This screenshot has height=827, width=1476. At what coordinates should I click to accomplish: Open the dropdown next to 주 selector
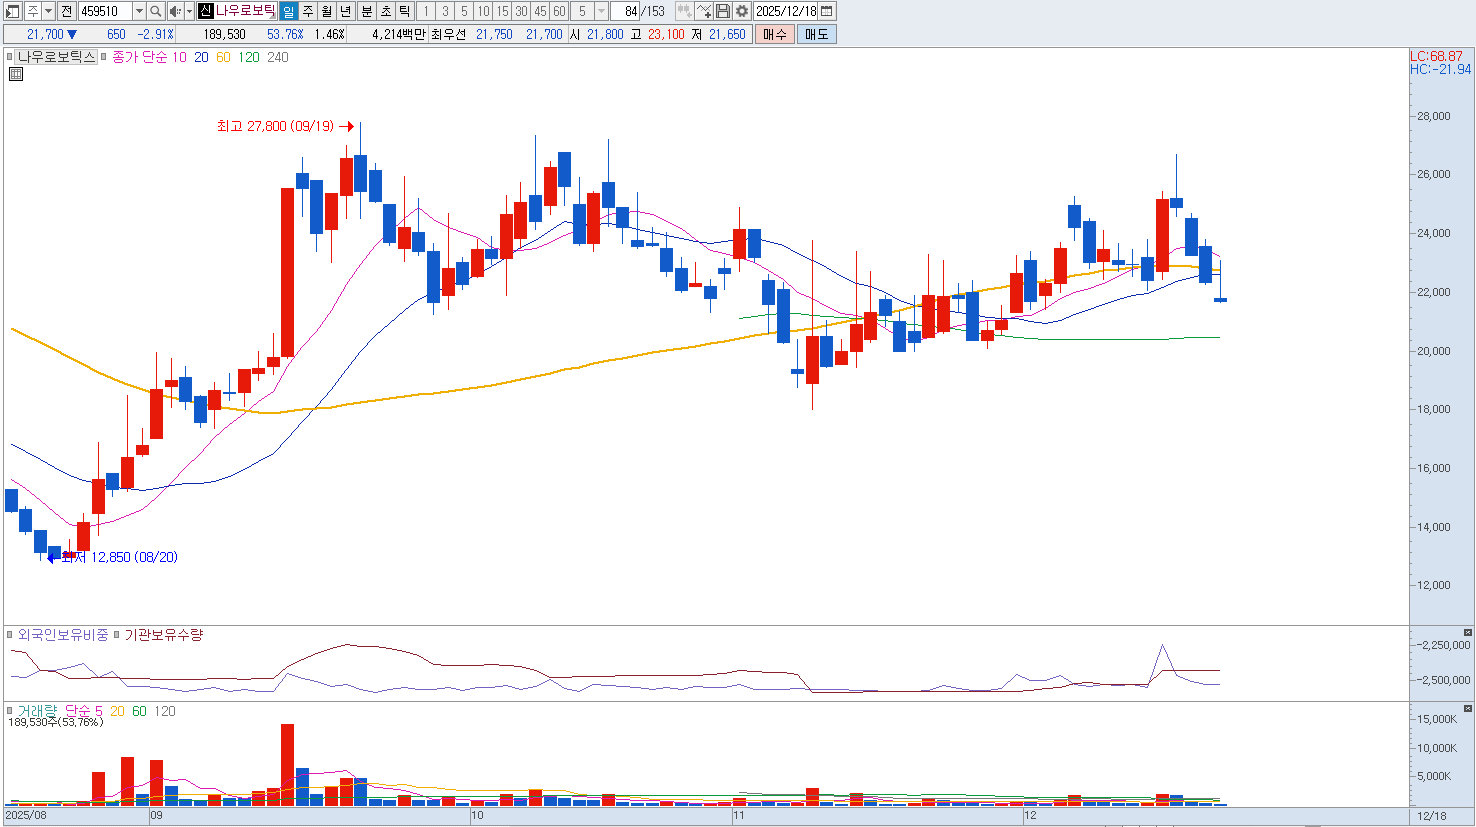point(48,11)
